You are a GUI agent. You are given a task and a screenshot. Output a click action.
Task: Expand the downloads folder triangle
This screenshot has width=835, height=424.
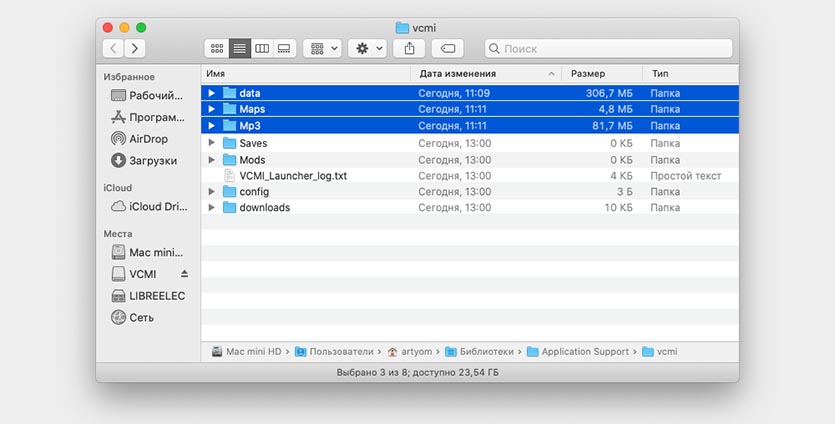click(212, 208)
